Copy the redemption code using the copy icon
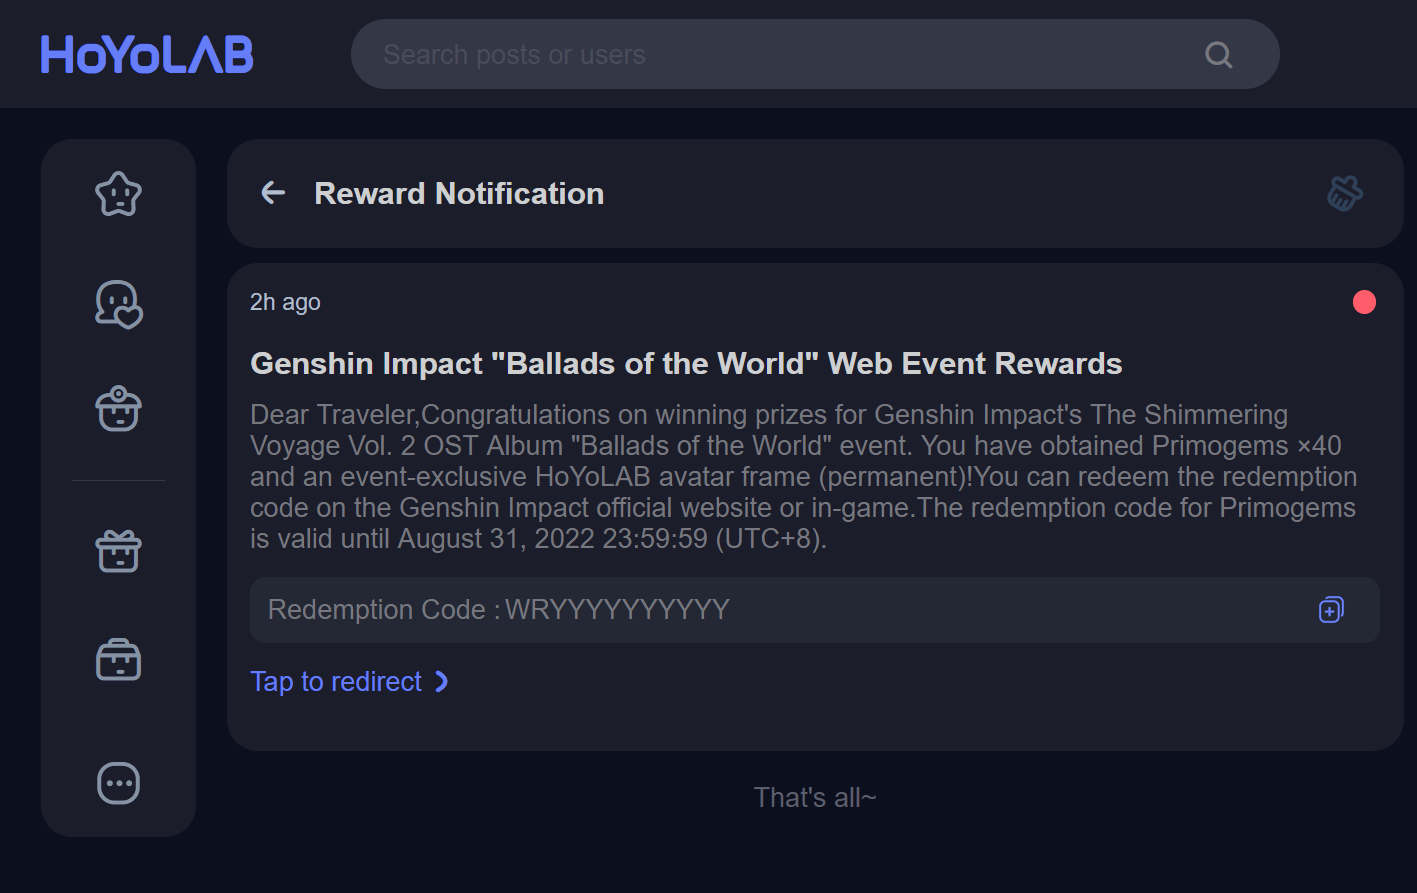Viewport: 1417px width, 893px height. [x=1330, y=609]
